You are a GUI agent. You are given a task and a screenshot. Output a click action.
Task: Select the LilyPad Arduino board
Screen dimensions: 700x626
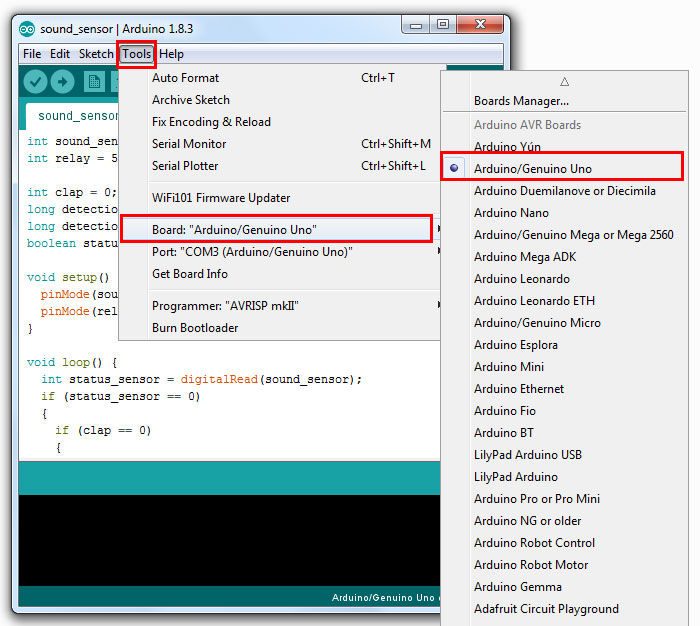pos(565,477)
